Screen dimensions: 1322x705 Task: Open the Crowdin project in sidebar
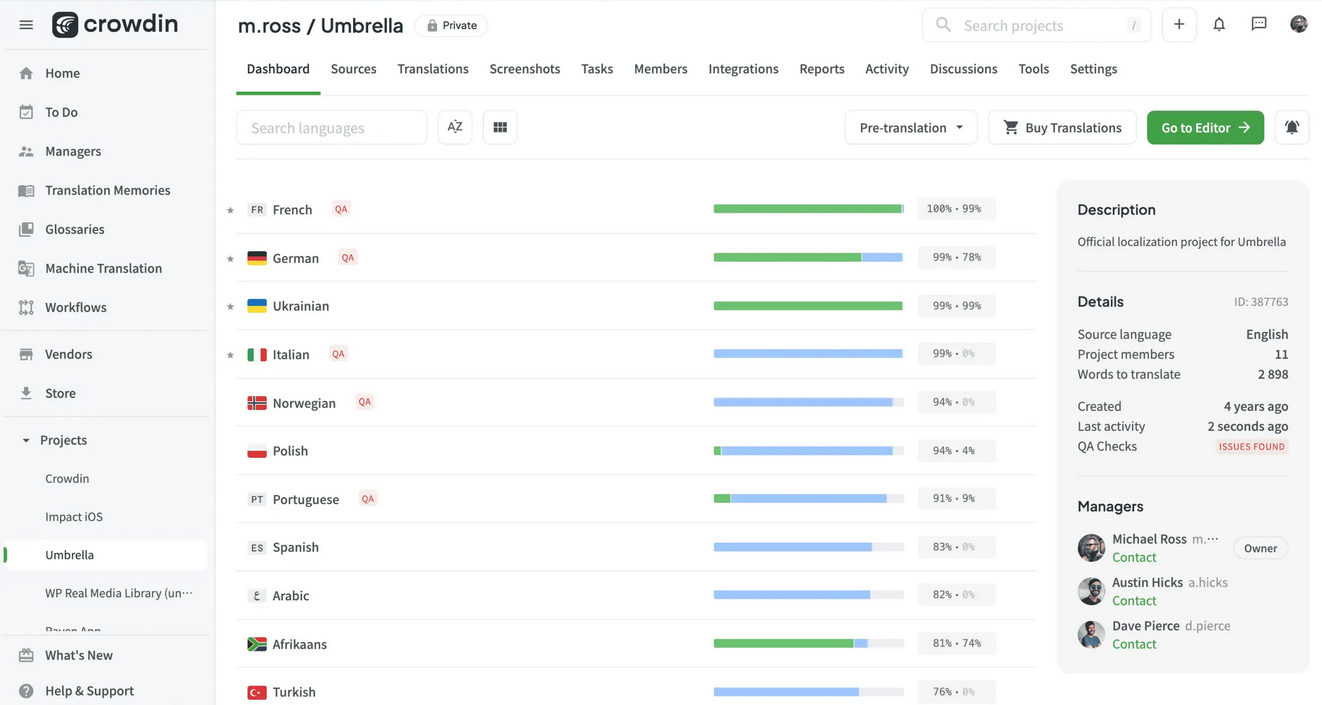point(67,478)
